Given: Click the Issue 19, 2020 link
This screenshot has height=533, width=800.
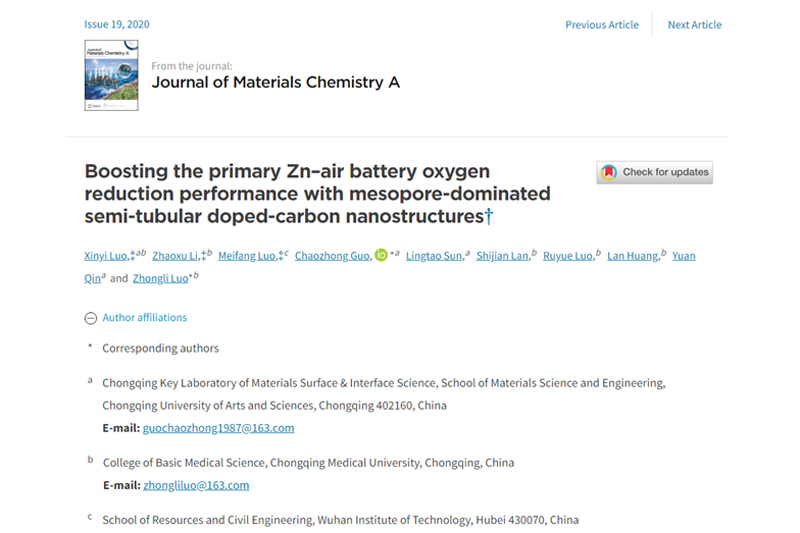Looking at the screenshot, I should click(117, 25).
